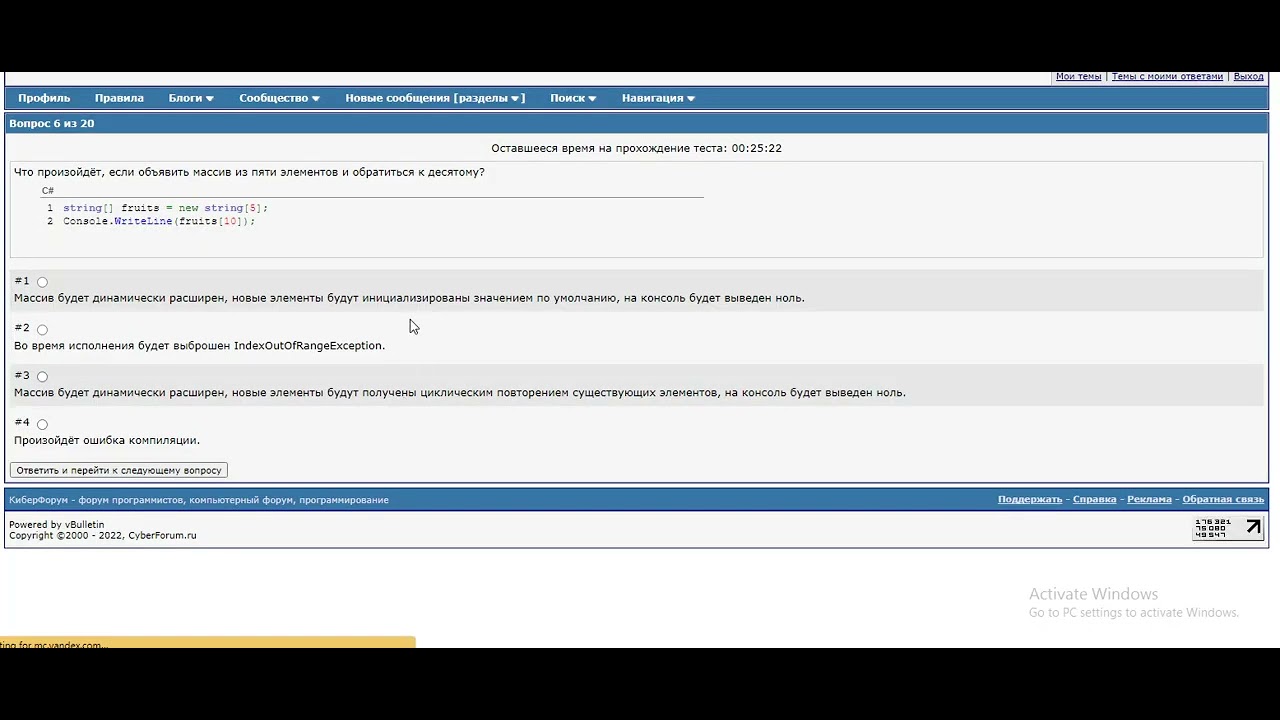Open the Поддержать footer link

coord(1030,499)
